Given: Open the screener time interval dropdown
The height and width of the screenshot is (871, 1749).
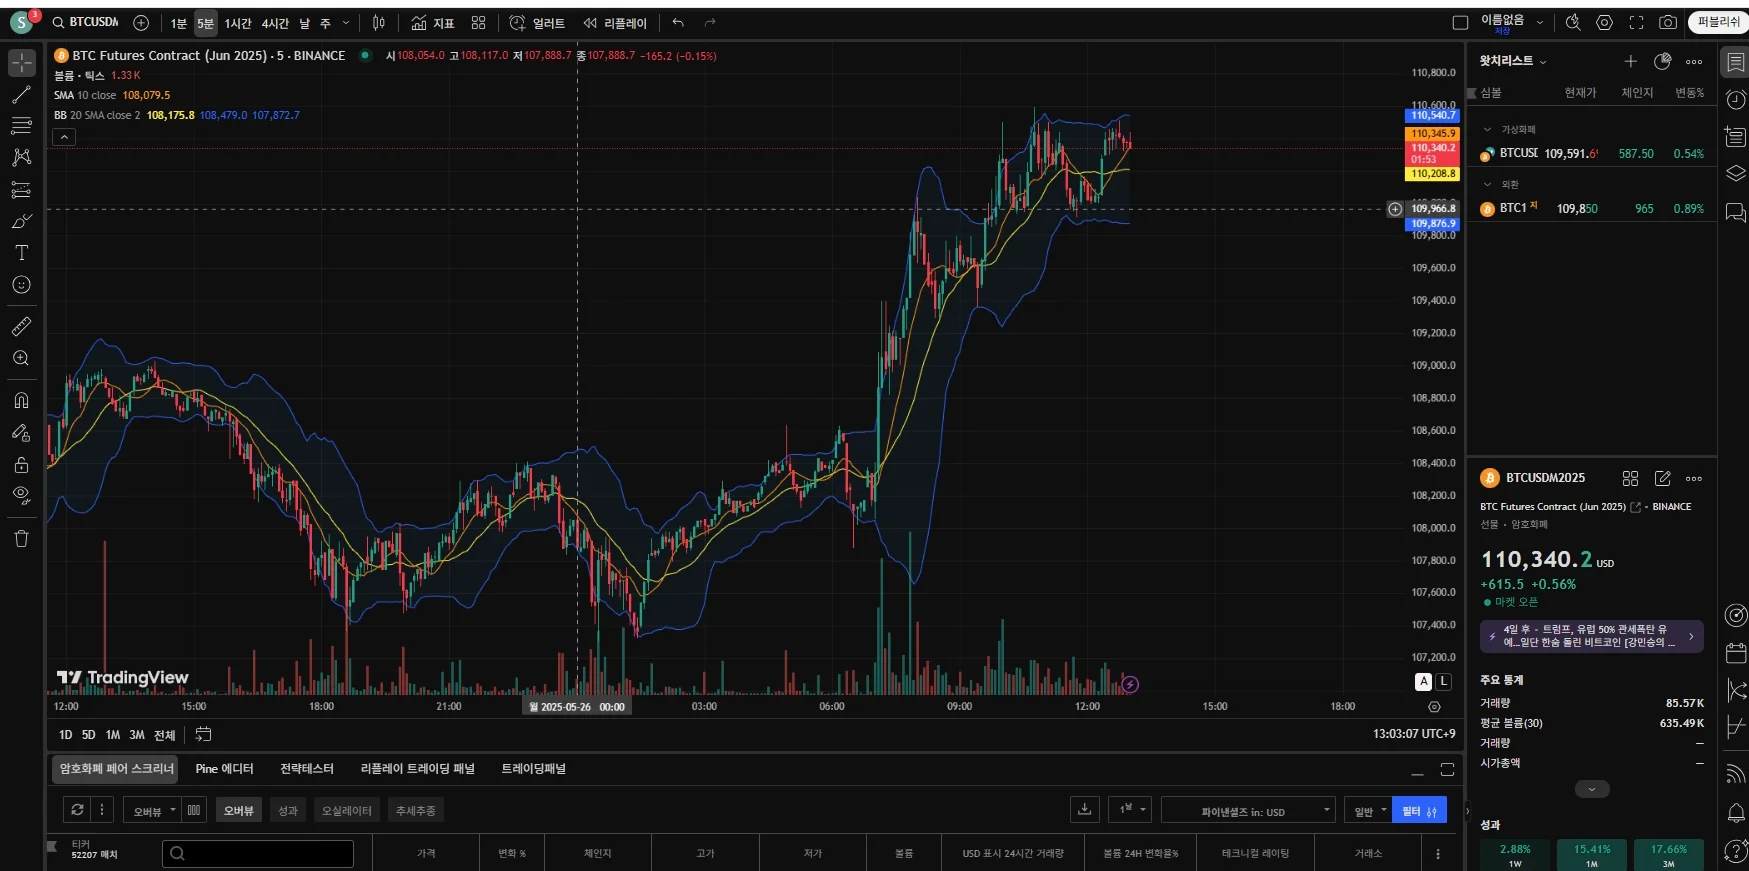Looking at the screenshot, I should click(x=1132, y=811).
